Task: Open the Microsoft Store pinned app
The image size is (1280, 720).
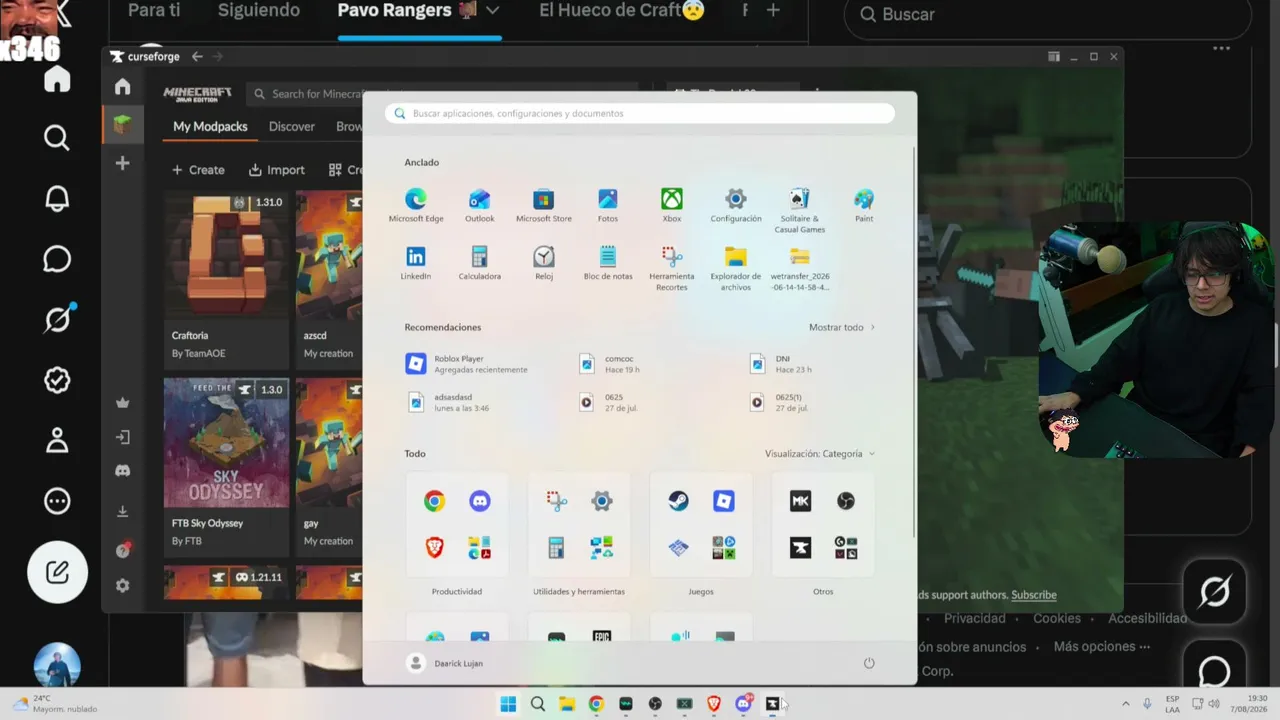Action: (x=543, y=205)
